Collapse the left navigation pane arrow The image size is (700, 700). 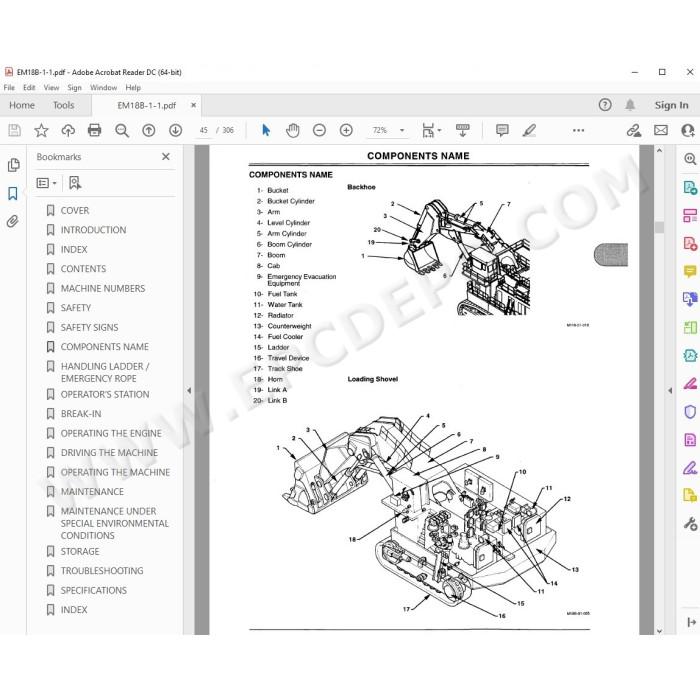coord(189,391)
